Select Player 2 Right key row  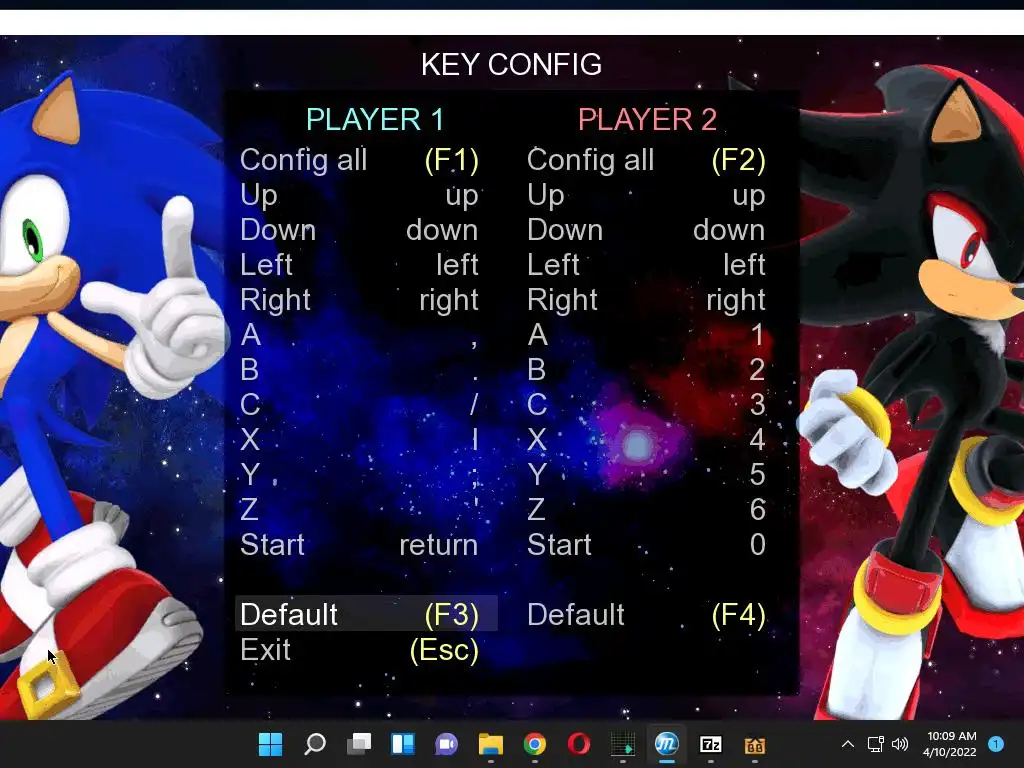pyautogui.click(x=646, y=300)
